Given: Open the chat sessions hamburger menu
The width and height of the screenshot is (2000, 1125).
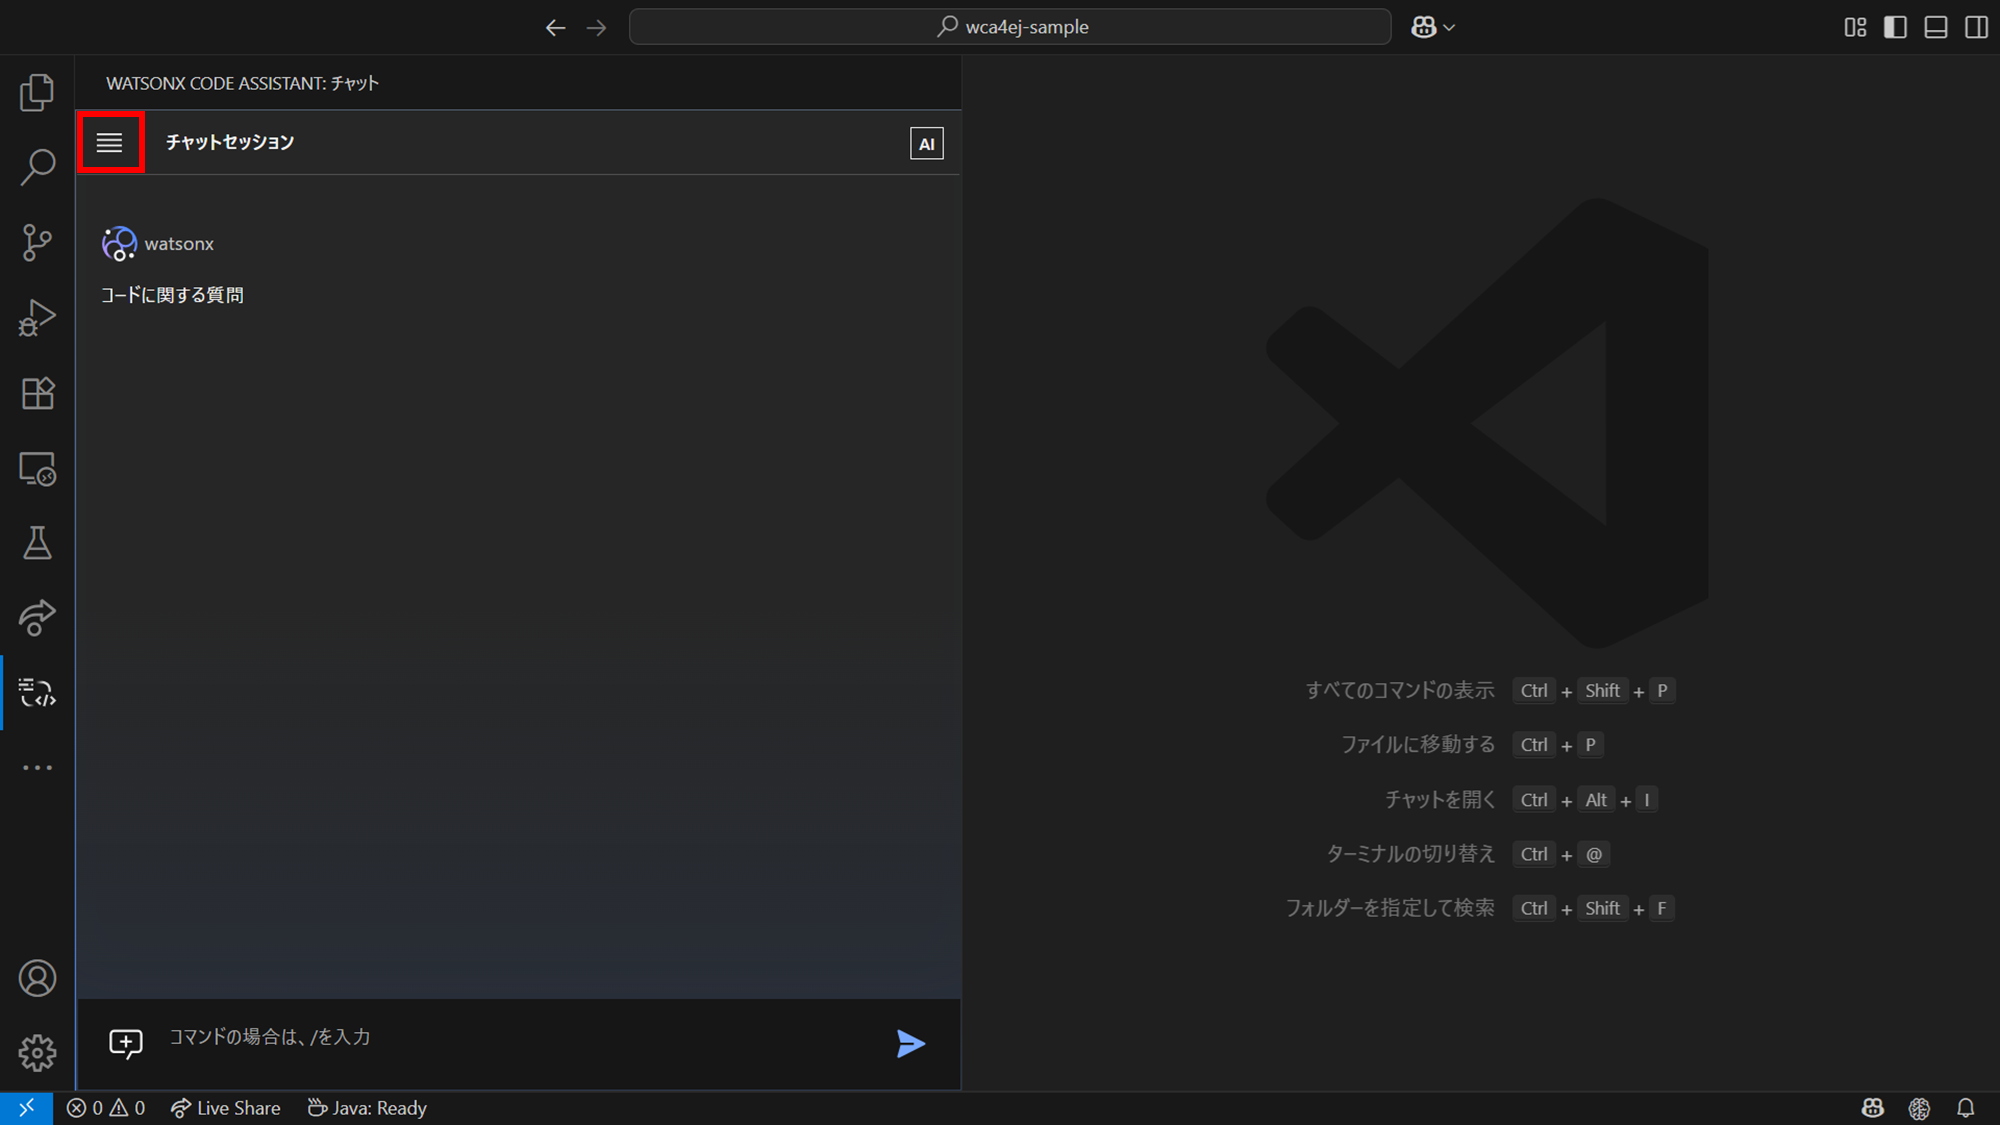Looking at the screenshot, I should click(110, 142).
